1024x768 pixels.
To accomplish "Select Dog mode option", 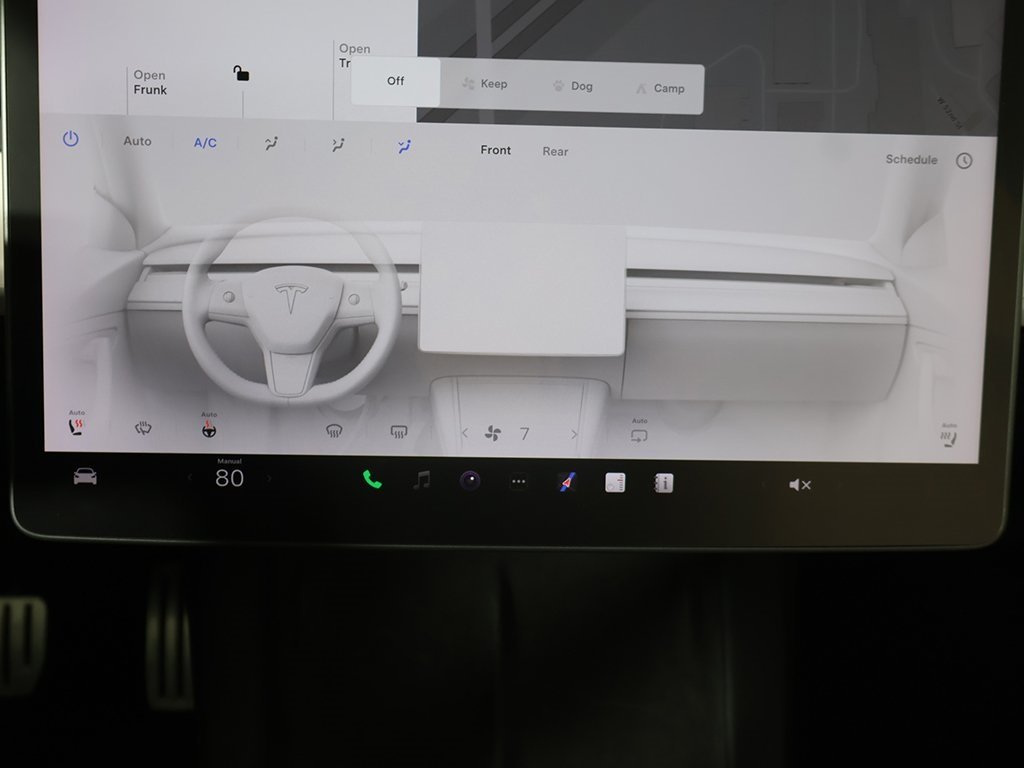I will coord(573,87).
